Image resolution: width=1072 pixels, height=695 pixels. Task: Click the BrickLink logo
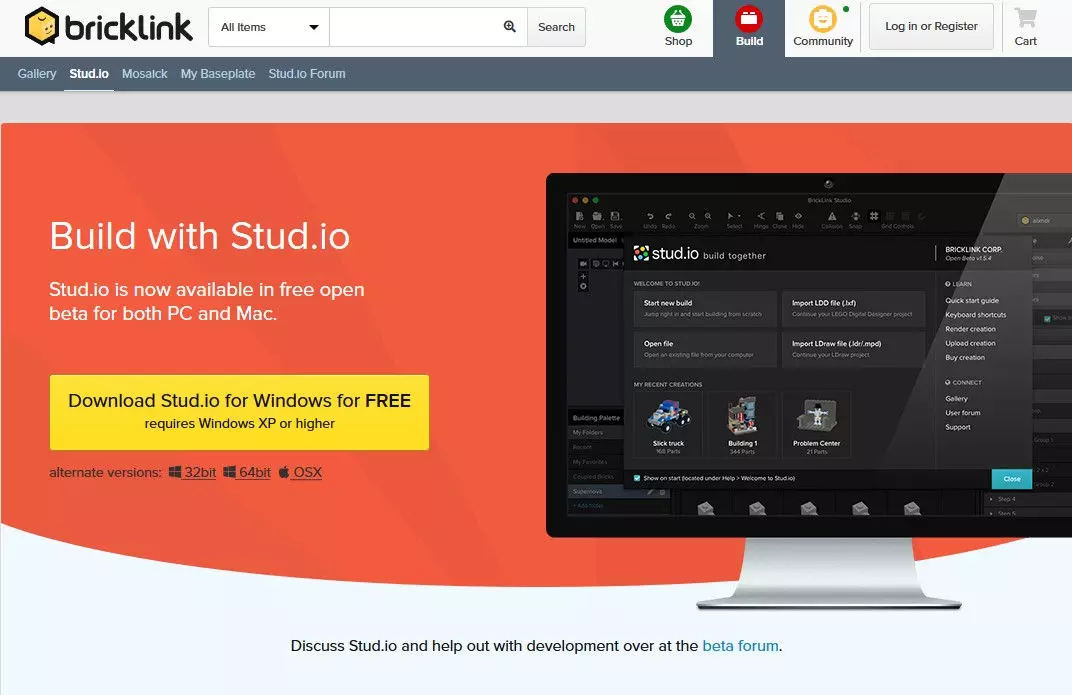(x=108, y=27)
